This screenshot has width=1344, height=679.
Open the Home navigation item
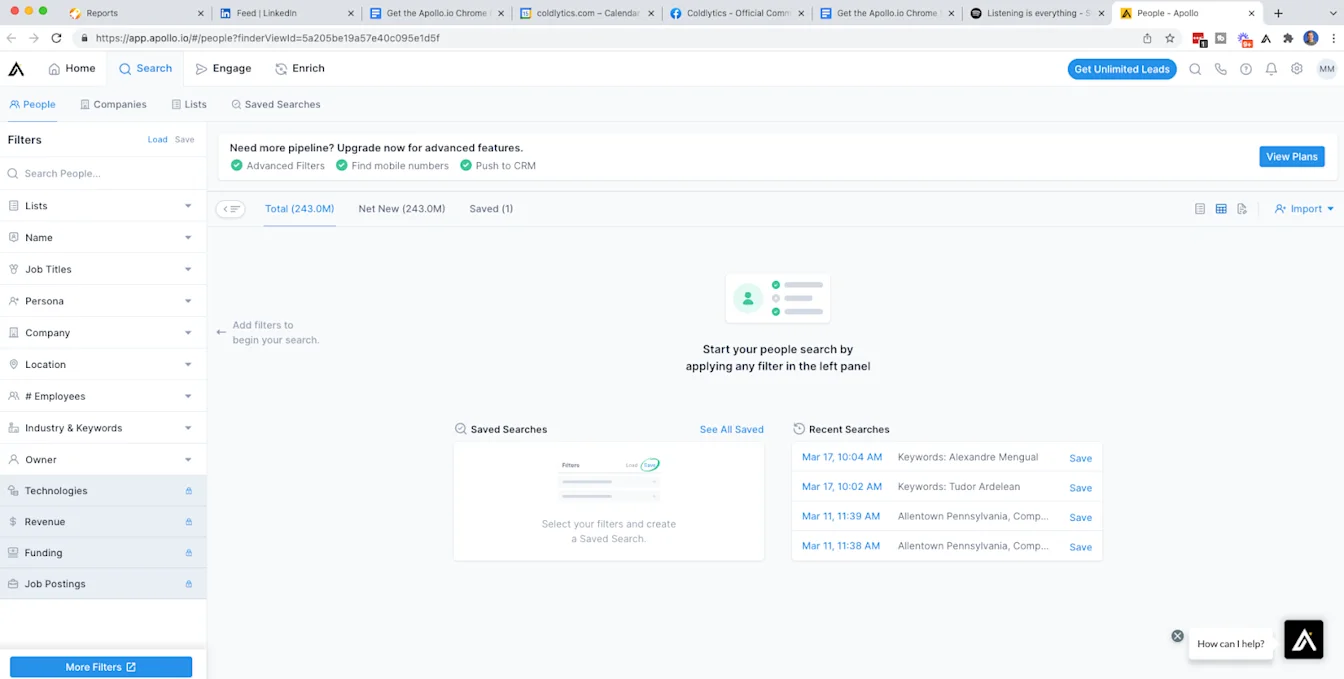coord(72,69)
